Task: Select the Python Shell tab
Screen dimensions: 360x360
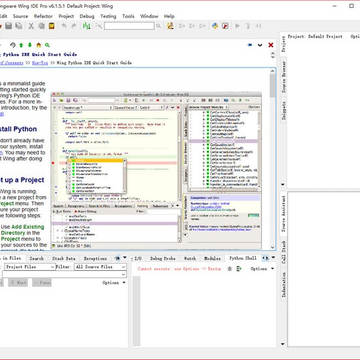Action: 243,258
